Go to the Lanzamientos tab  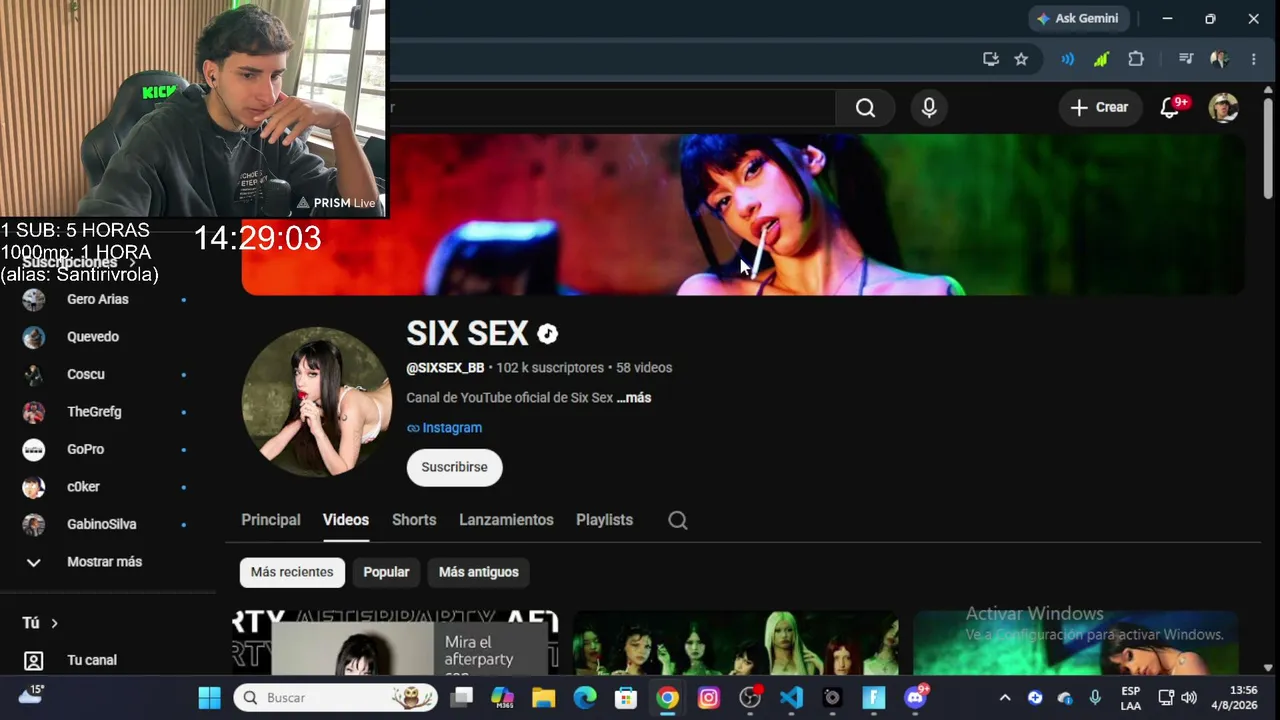506,520
